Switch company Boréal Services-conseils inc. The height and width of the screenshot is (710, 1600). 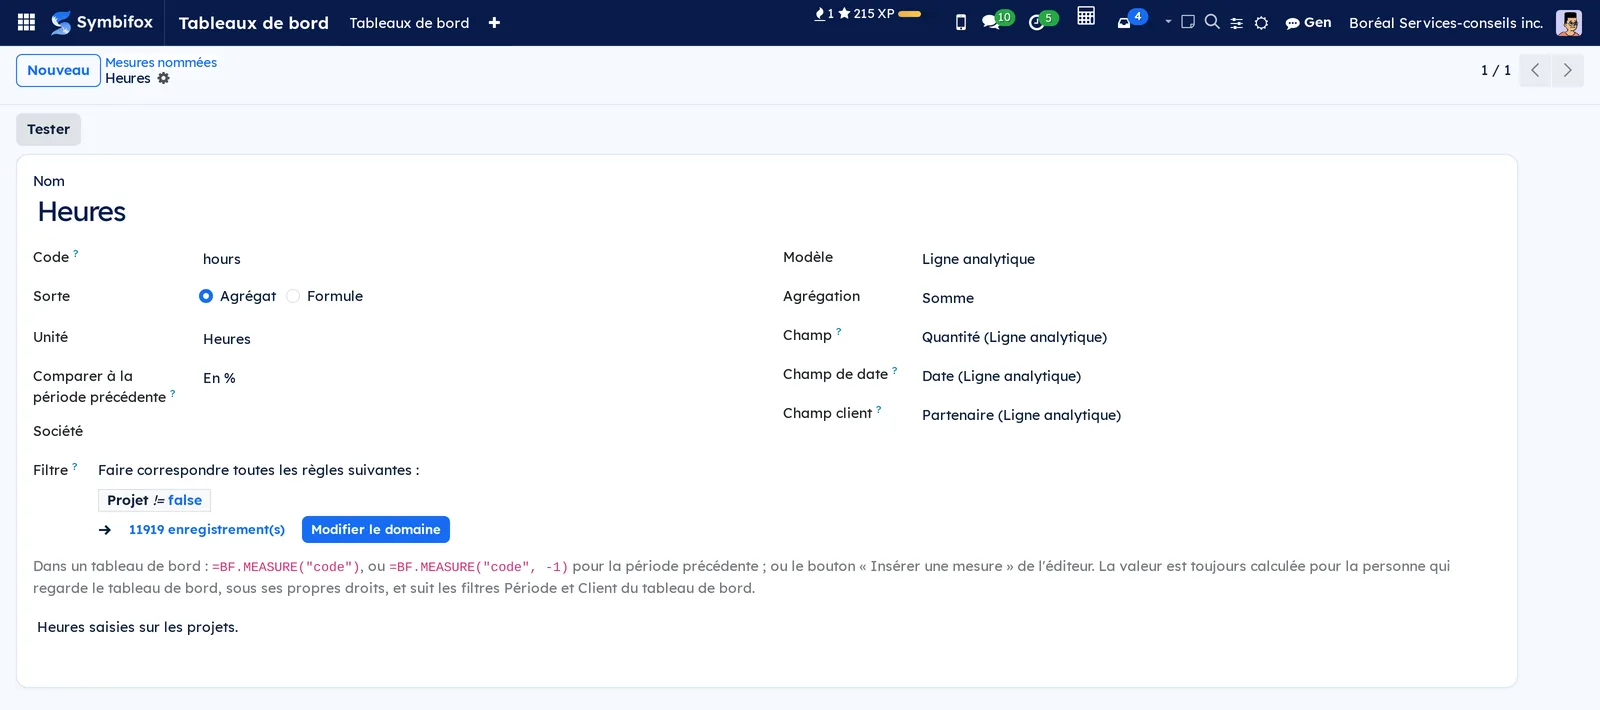coord(1446,22)
